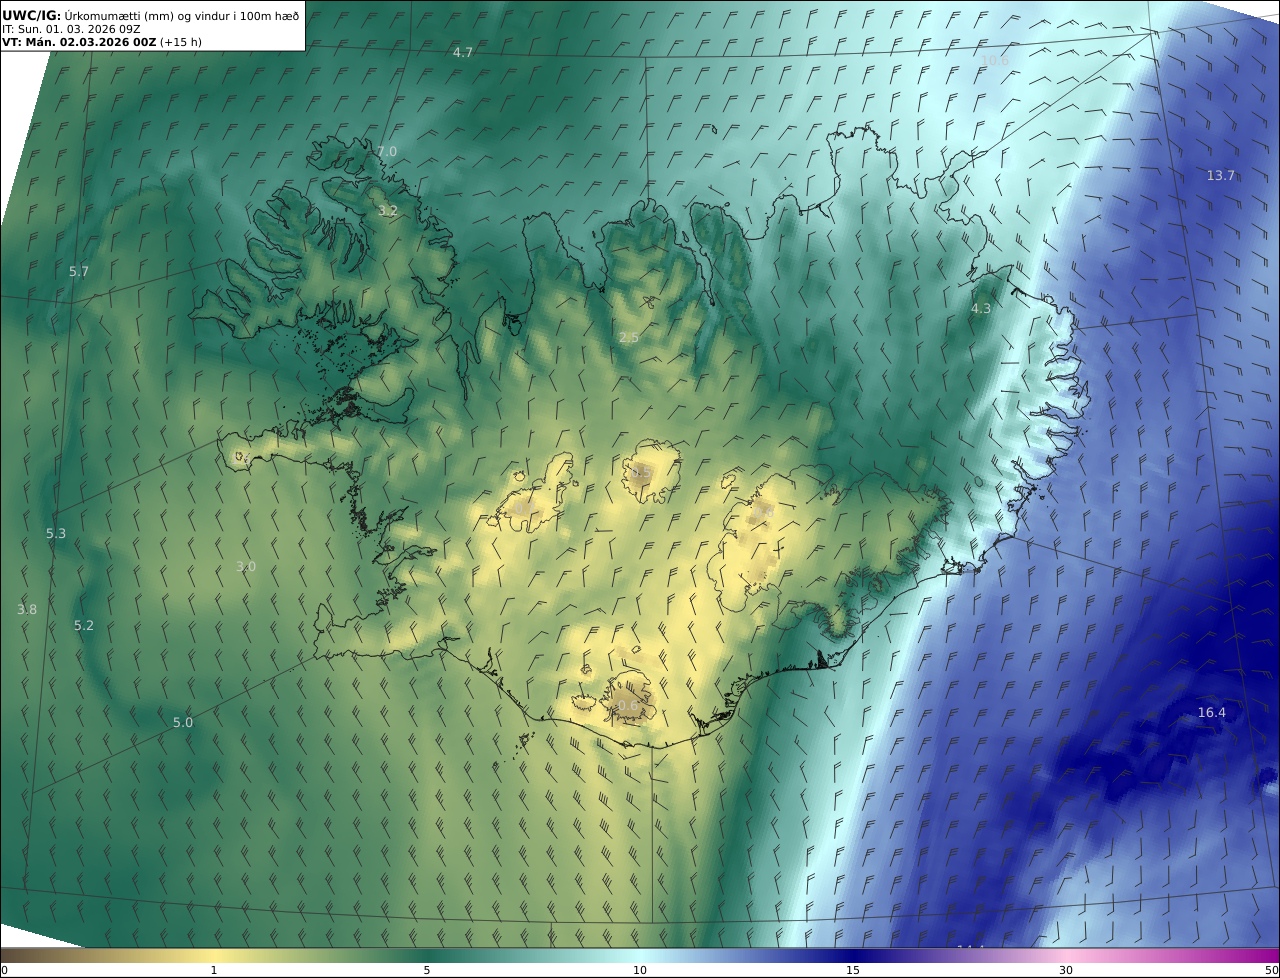Viewport: 1280px width, 978px height.
Task: Click the 0.6 value on Vatnajökull glacier
Action: (x=763, y=511)
